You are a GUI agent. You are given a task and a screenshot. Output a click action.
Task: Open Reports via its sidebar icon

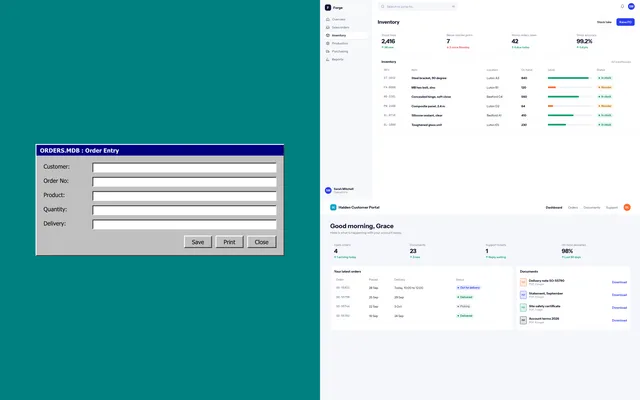point(328,59)
